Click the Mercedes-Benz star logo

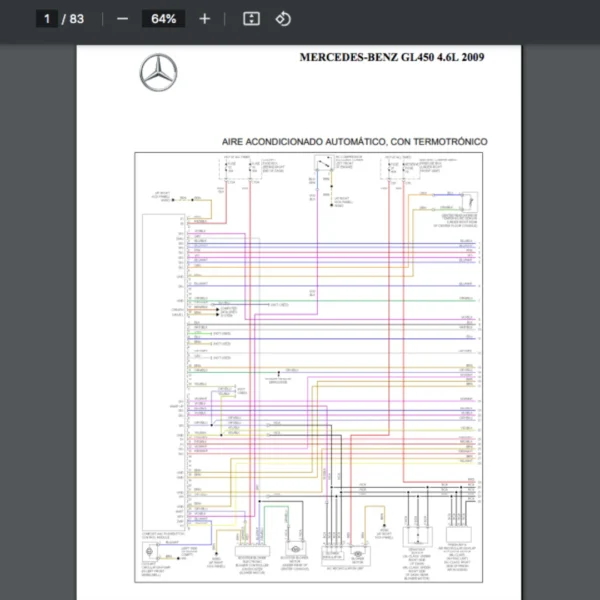click(157, 73)
